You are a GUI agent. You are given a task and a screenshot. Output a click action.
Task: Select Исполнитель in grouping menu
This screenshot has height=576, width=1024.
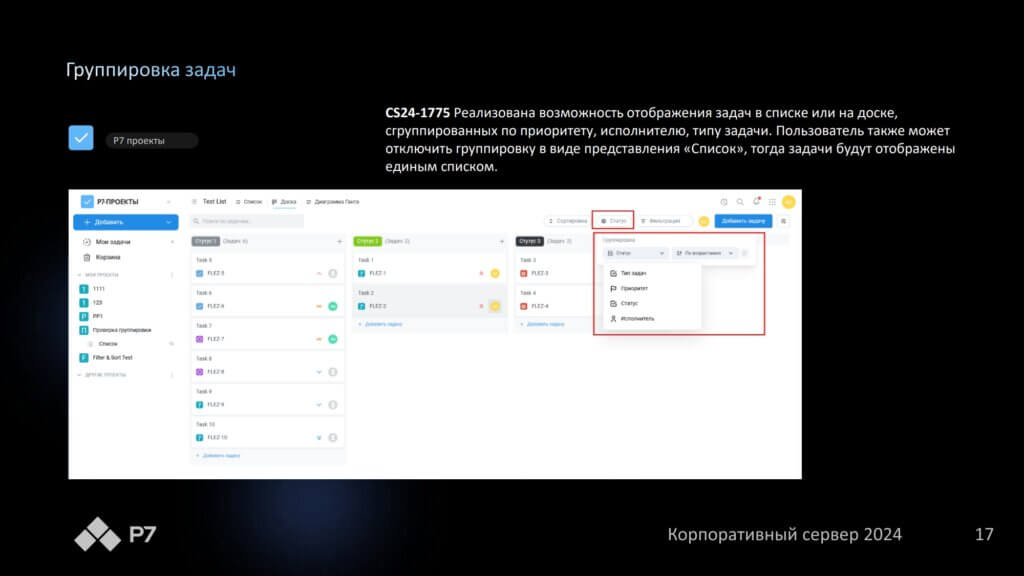[637, 318]
